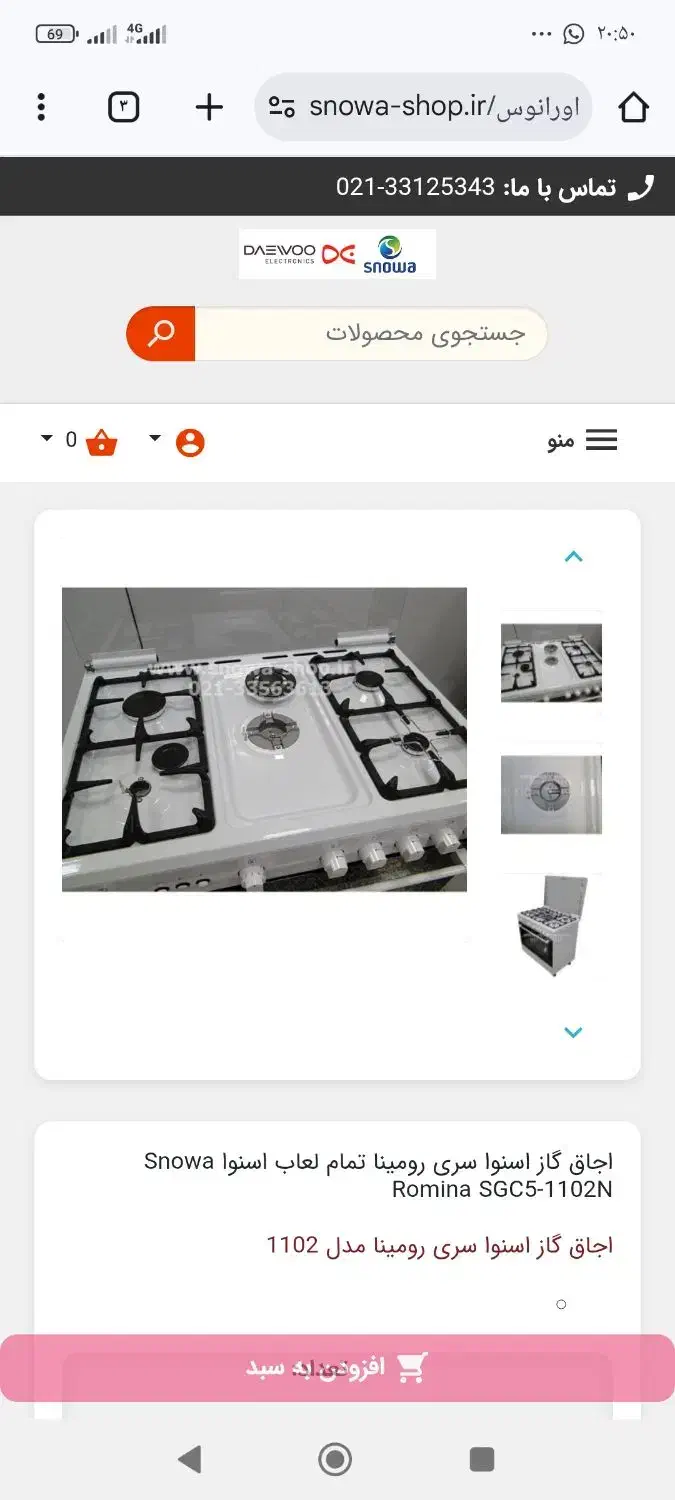Go to the browser home page icon

pos(634,107)
